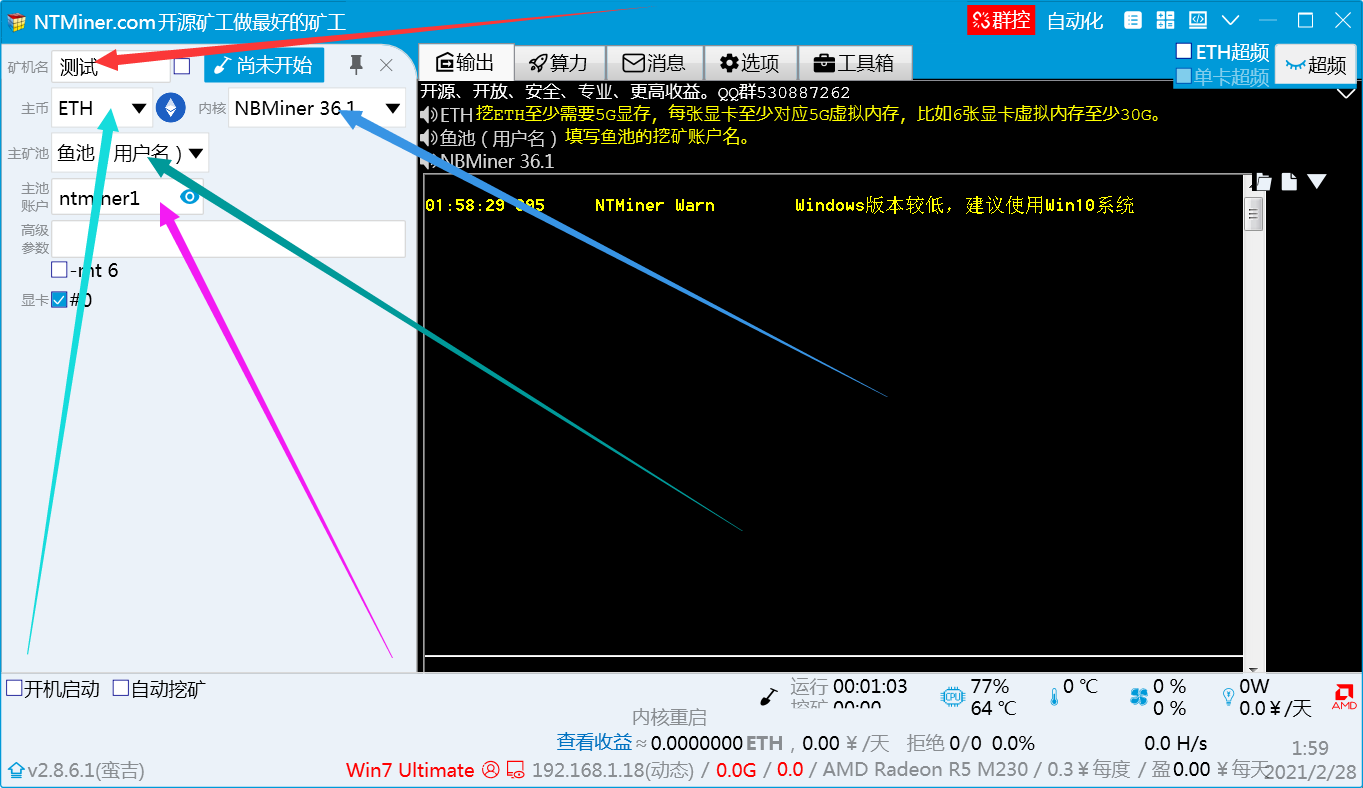
Task: Click the 运行 00:01:03 runtime text
Action: pyautogui.click(x=849, y=687)
